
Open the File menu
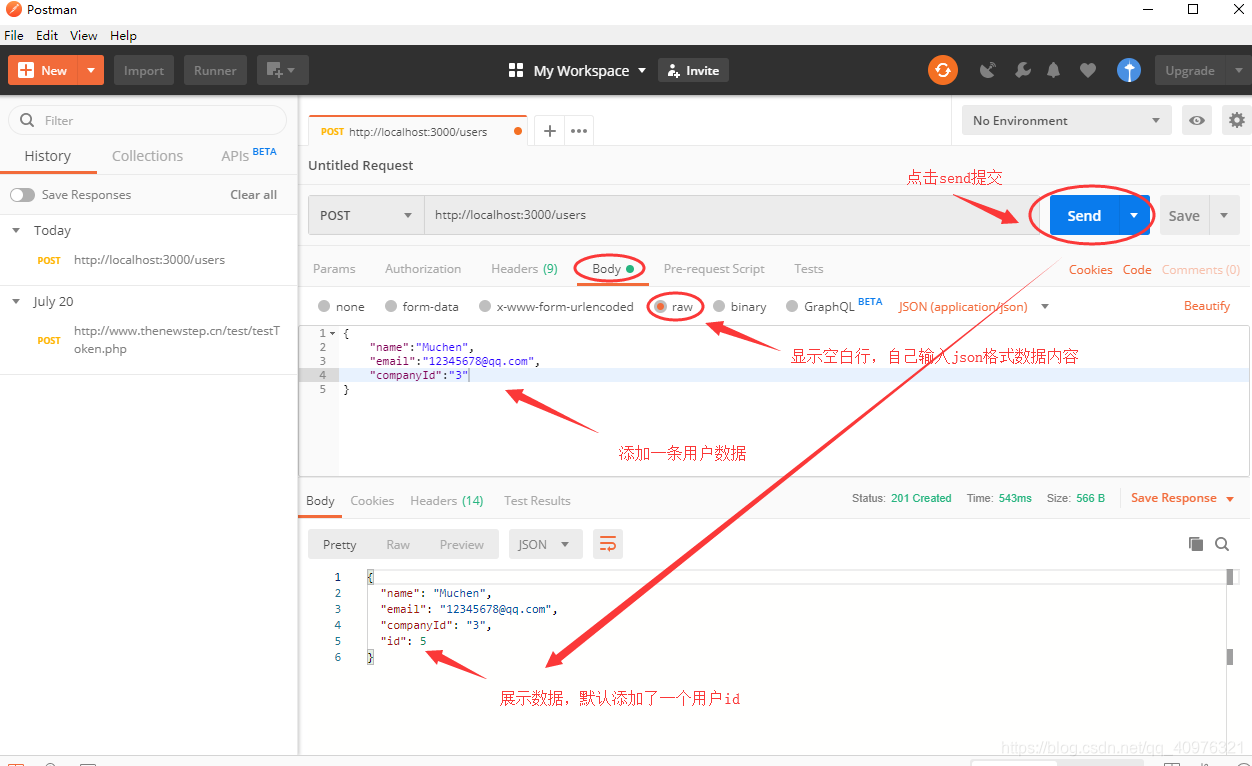(x=14, y=35)
